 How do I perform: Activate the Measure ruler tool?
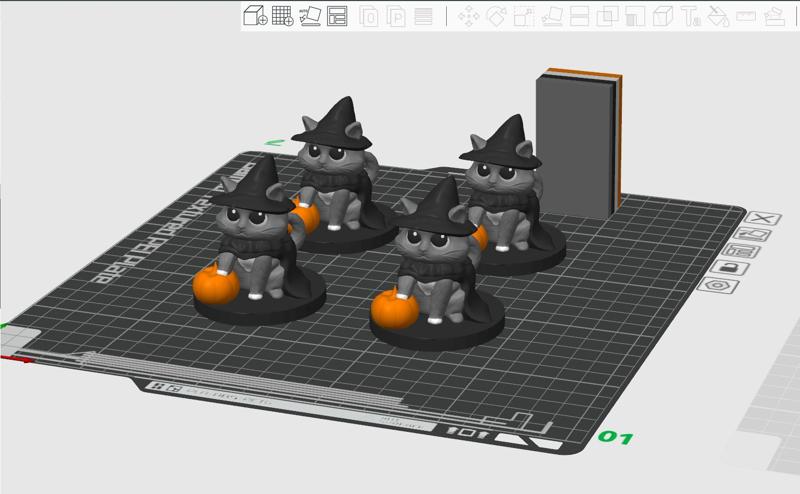coord(746,17)
